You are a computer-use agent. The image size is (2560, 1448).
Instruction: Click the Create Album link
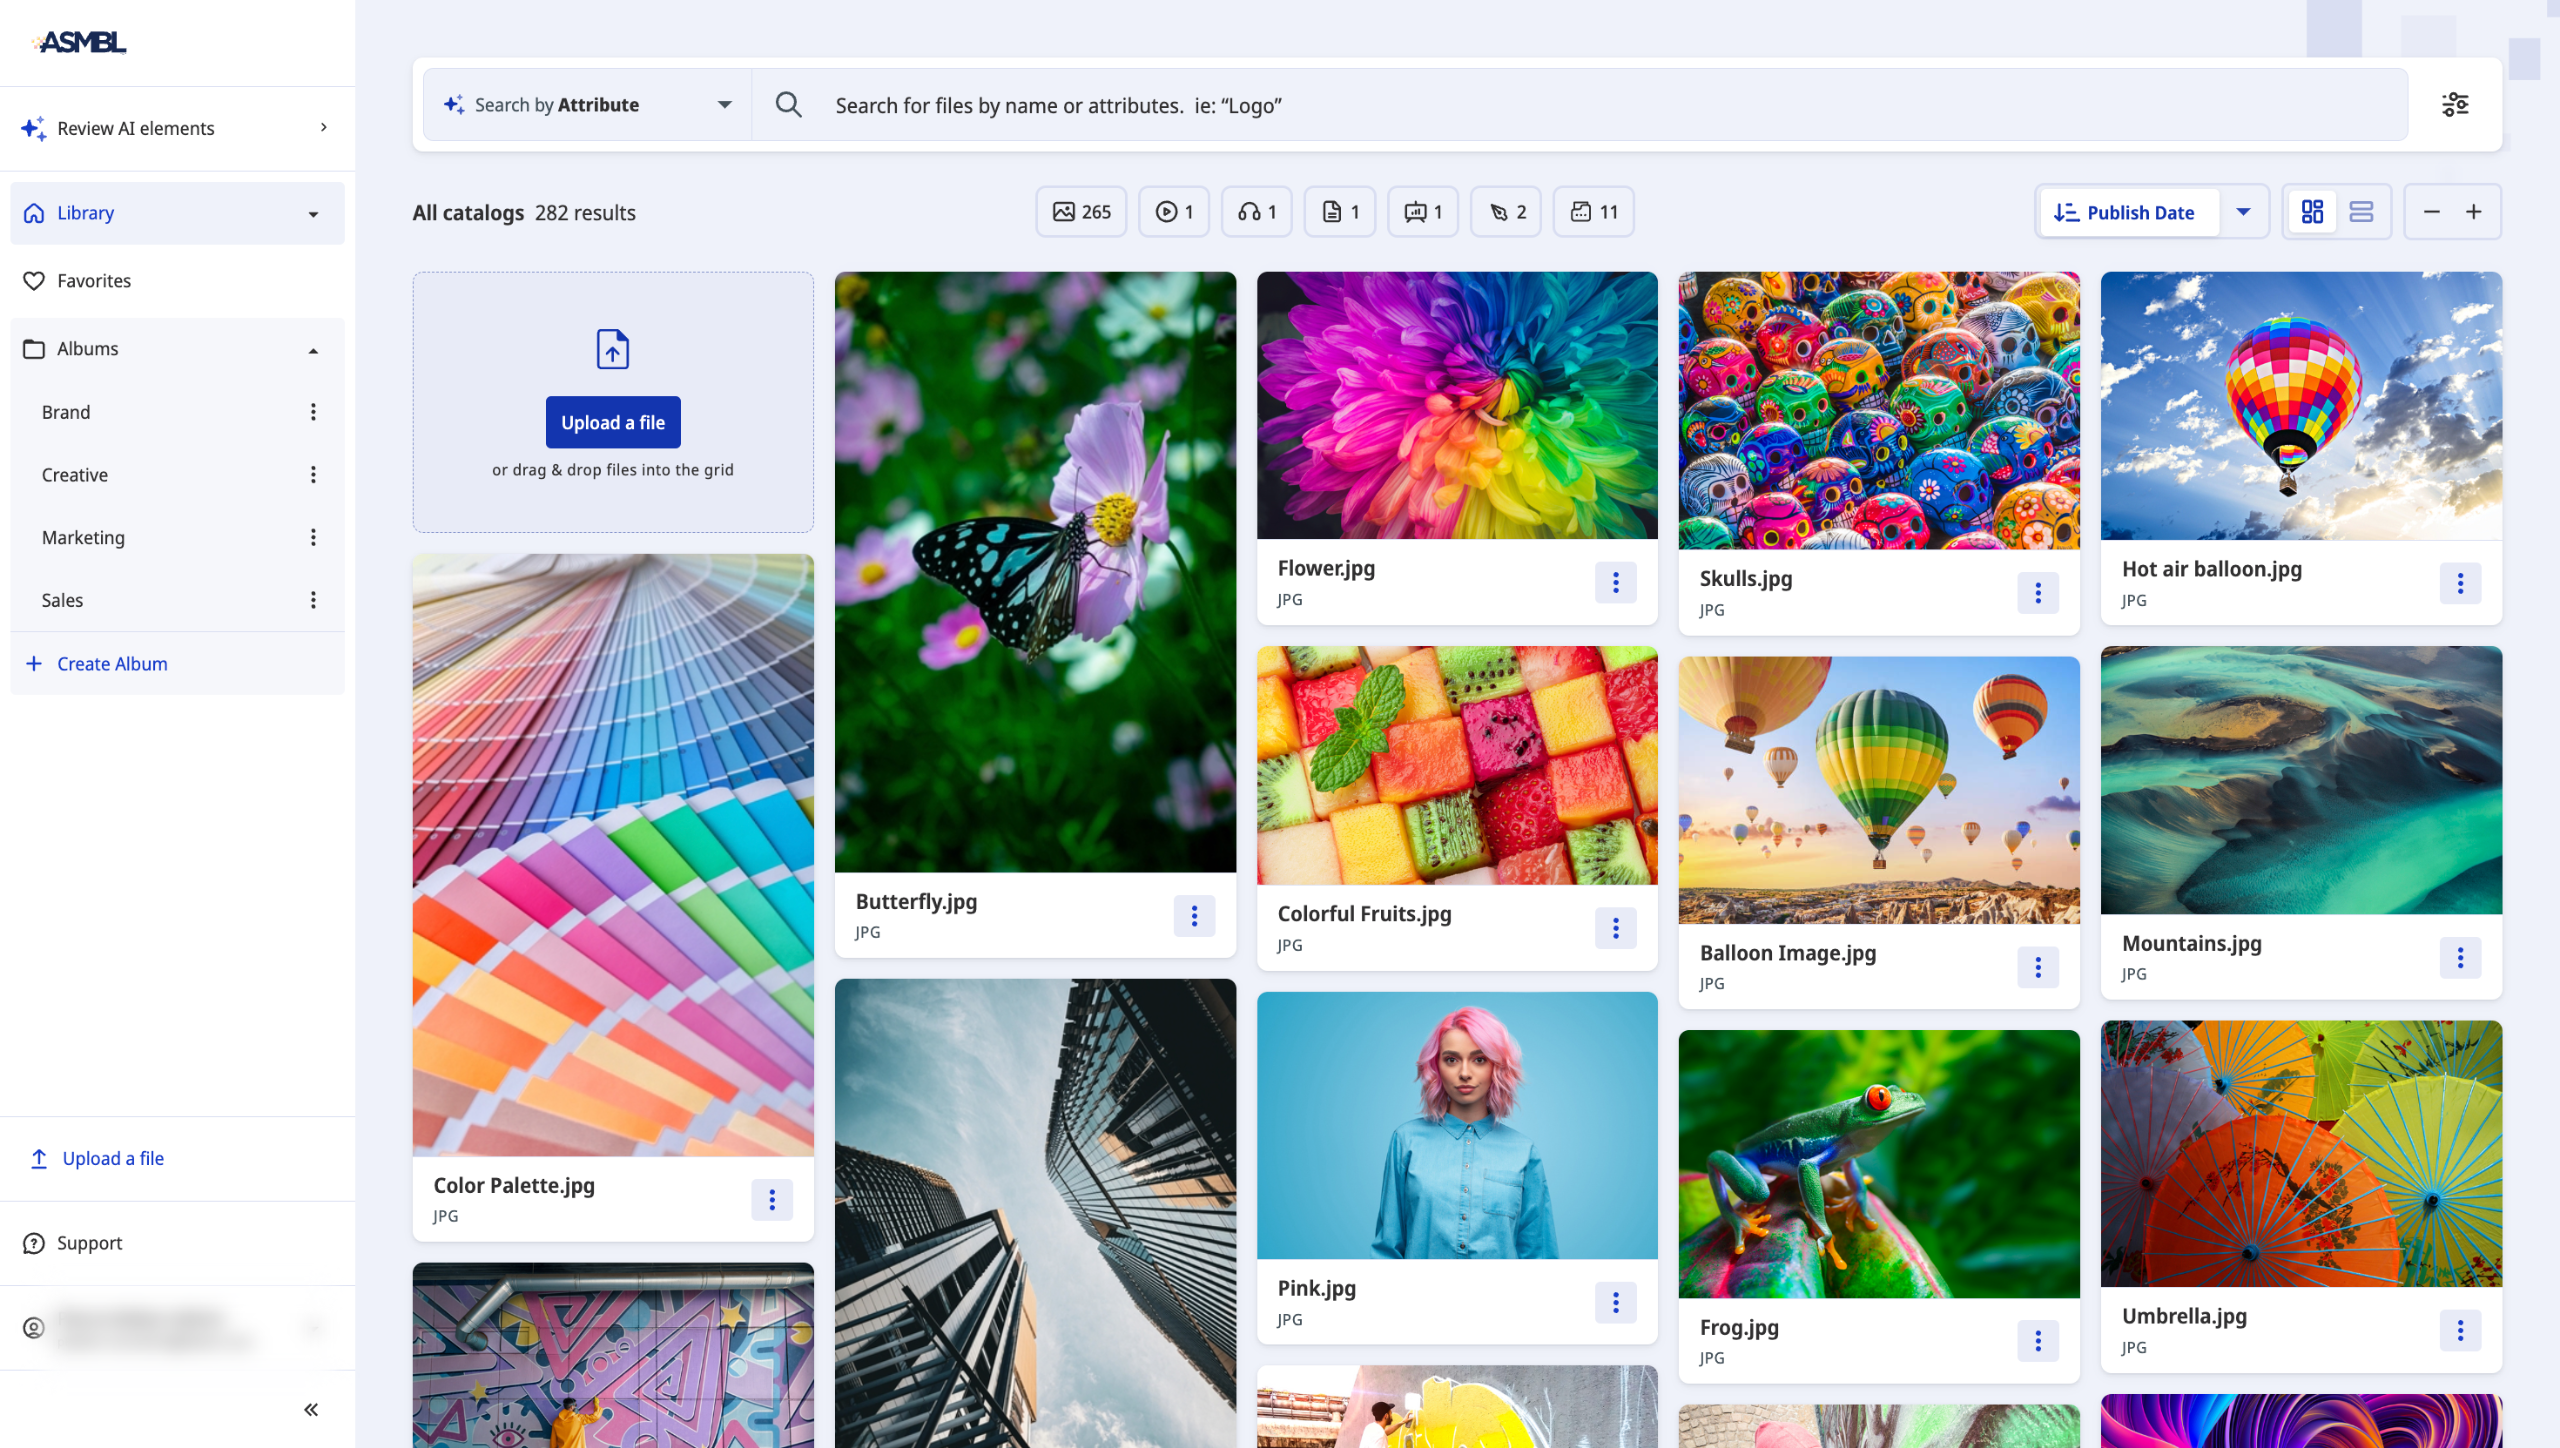click(x=112, y=664)
